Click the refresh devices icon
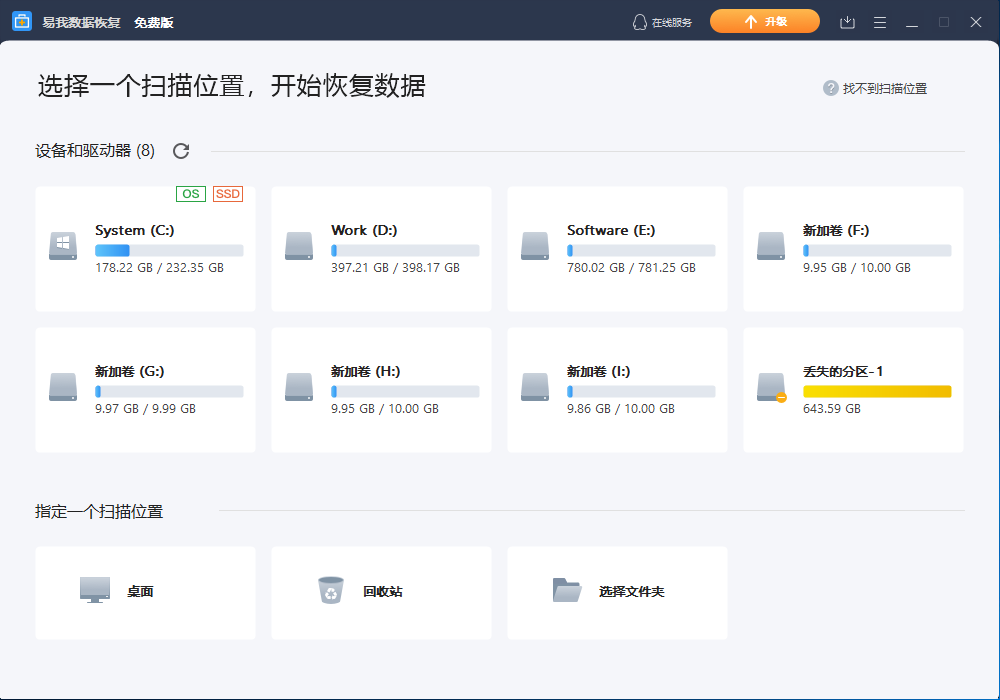Viewport: 1000px width, 700px height. click(x=181, y=151)
